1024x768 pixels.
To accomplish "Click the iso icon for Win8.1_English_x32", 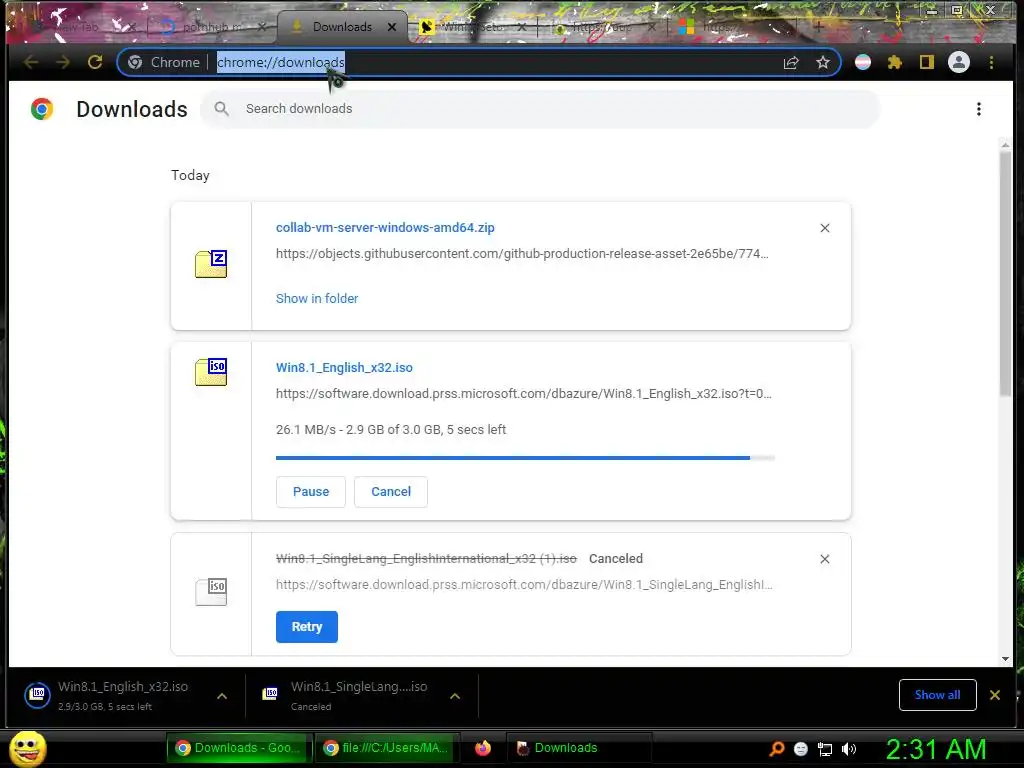I will [x=211, y=372].
